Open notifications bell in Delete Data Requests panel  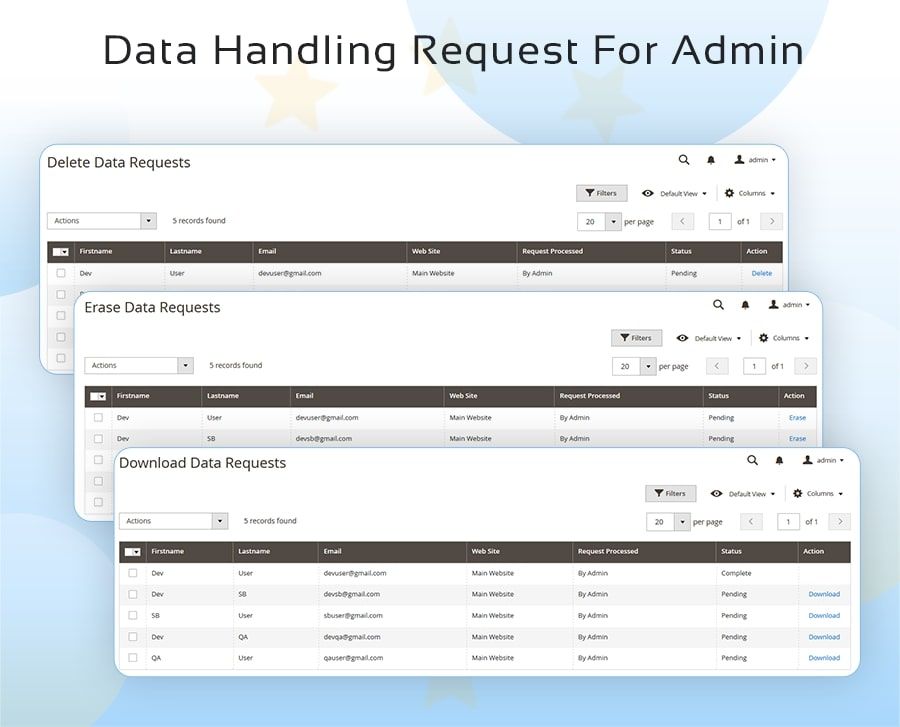711,160
